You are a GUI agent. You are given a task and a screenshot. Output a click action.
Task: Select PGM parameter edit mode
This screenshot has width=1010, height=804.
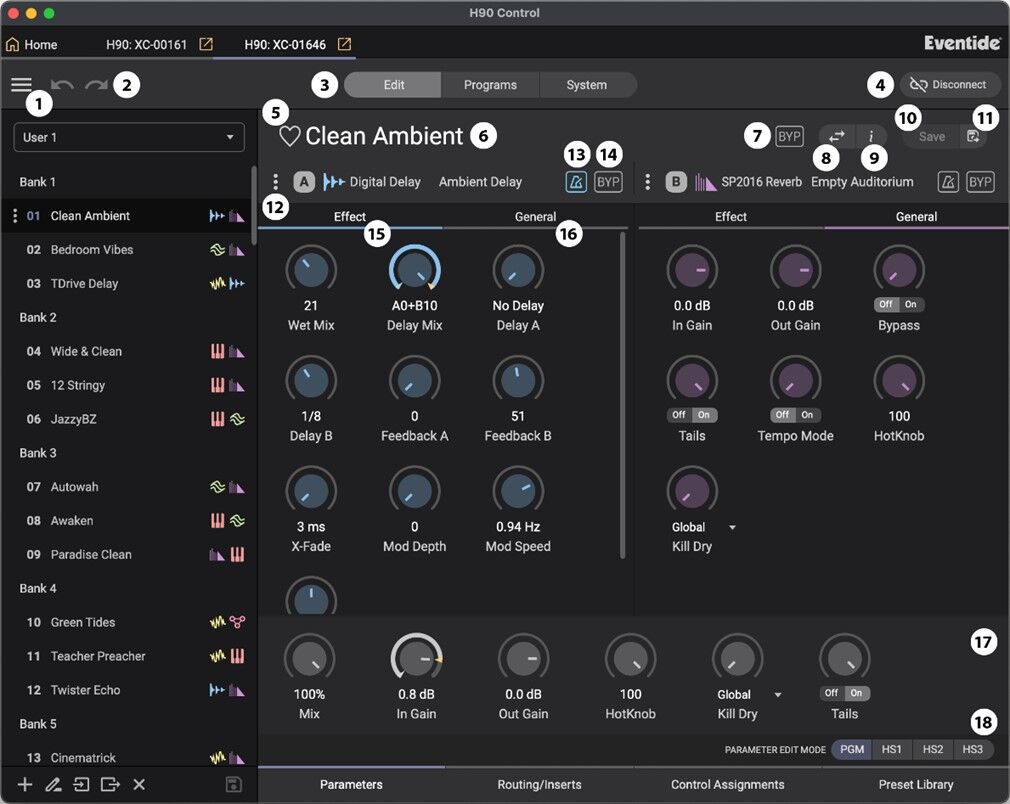point(852,749)
